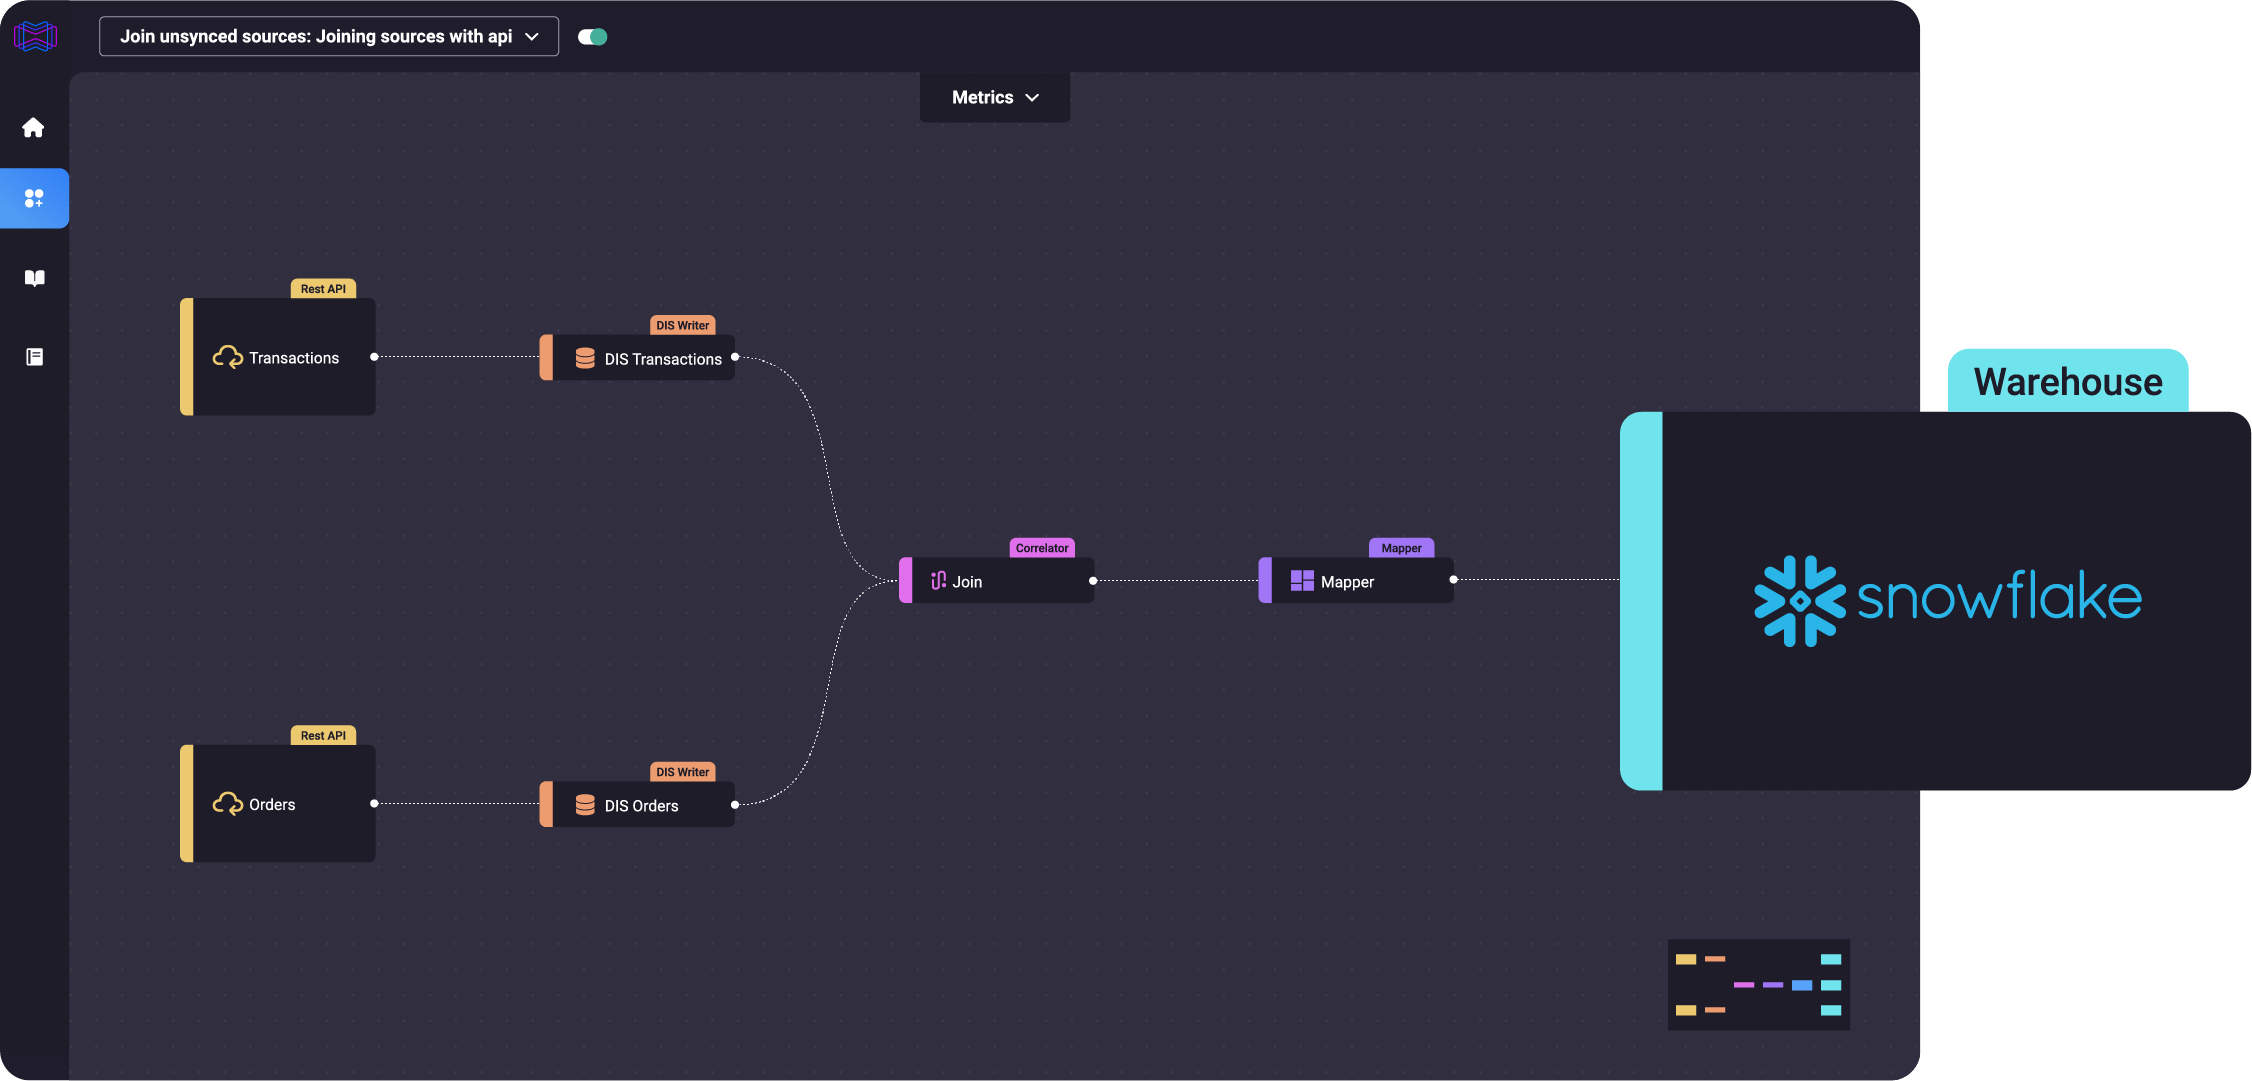Select the Orders source node

point(278,804)
